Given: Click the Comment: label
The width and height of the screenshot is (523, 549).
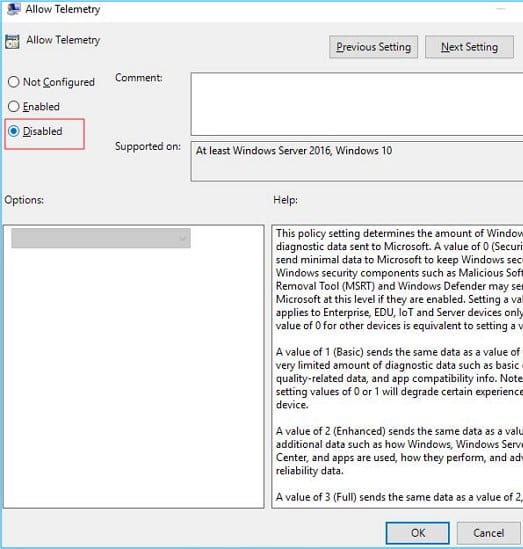Looking at the screenshot, I should (139, 78).
